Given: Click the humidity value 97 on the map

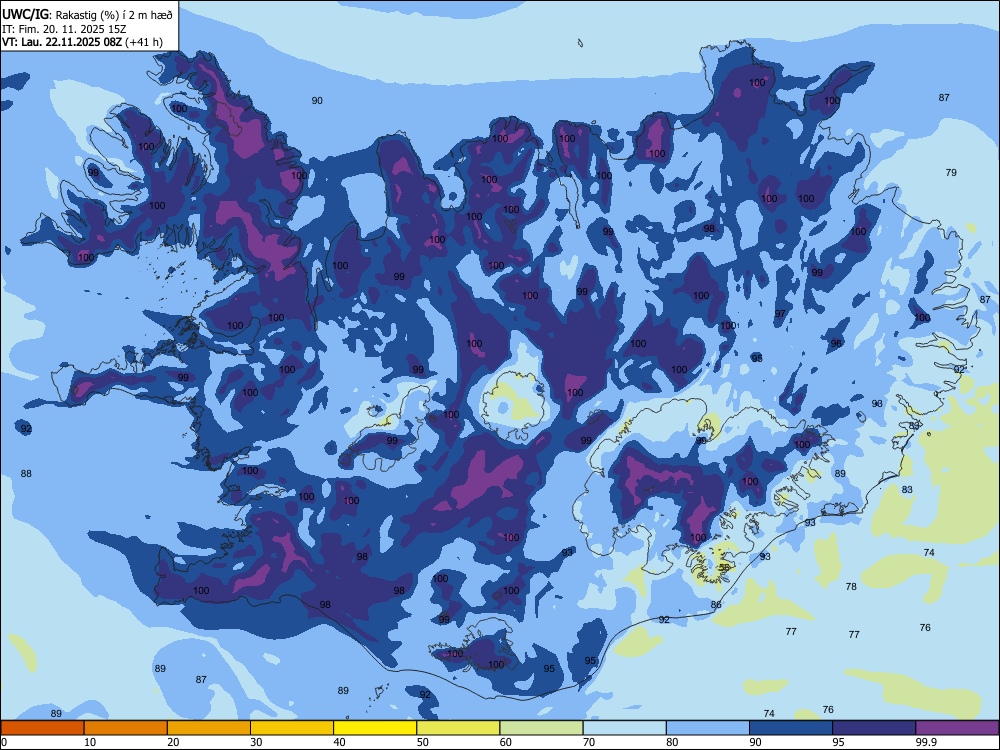Looking at the screenshot, I should pyautogui.click(x=781, y=313).
